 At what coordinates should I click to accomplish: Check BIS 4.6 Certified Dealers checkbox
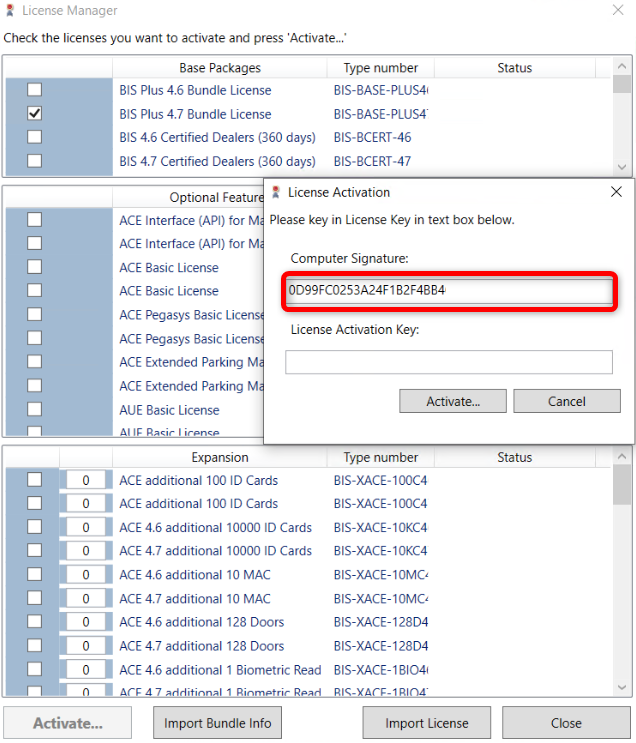(34, 137)
